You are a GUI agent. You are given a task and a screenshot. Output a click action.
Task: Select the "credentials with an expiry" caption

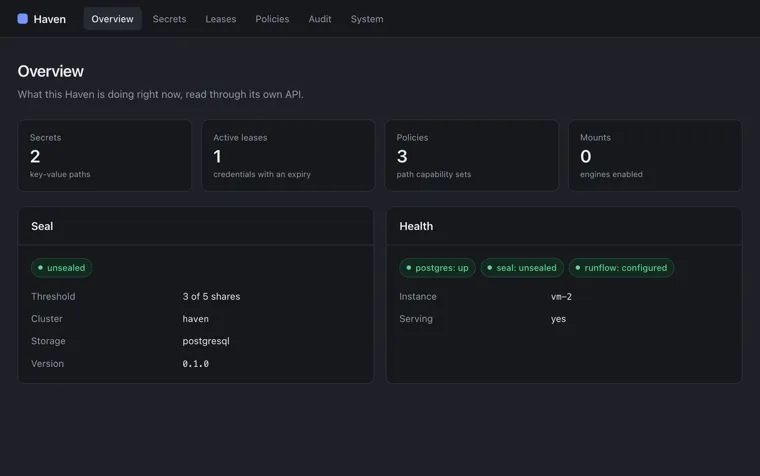coord(262,174)
